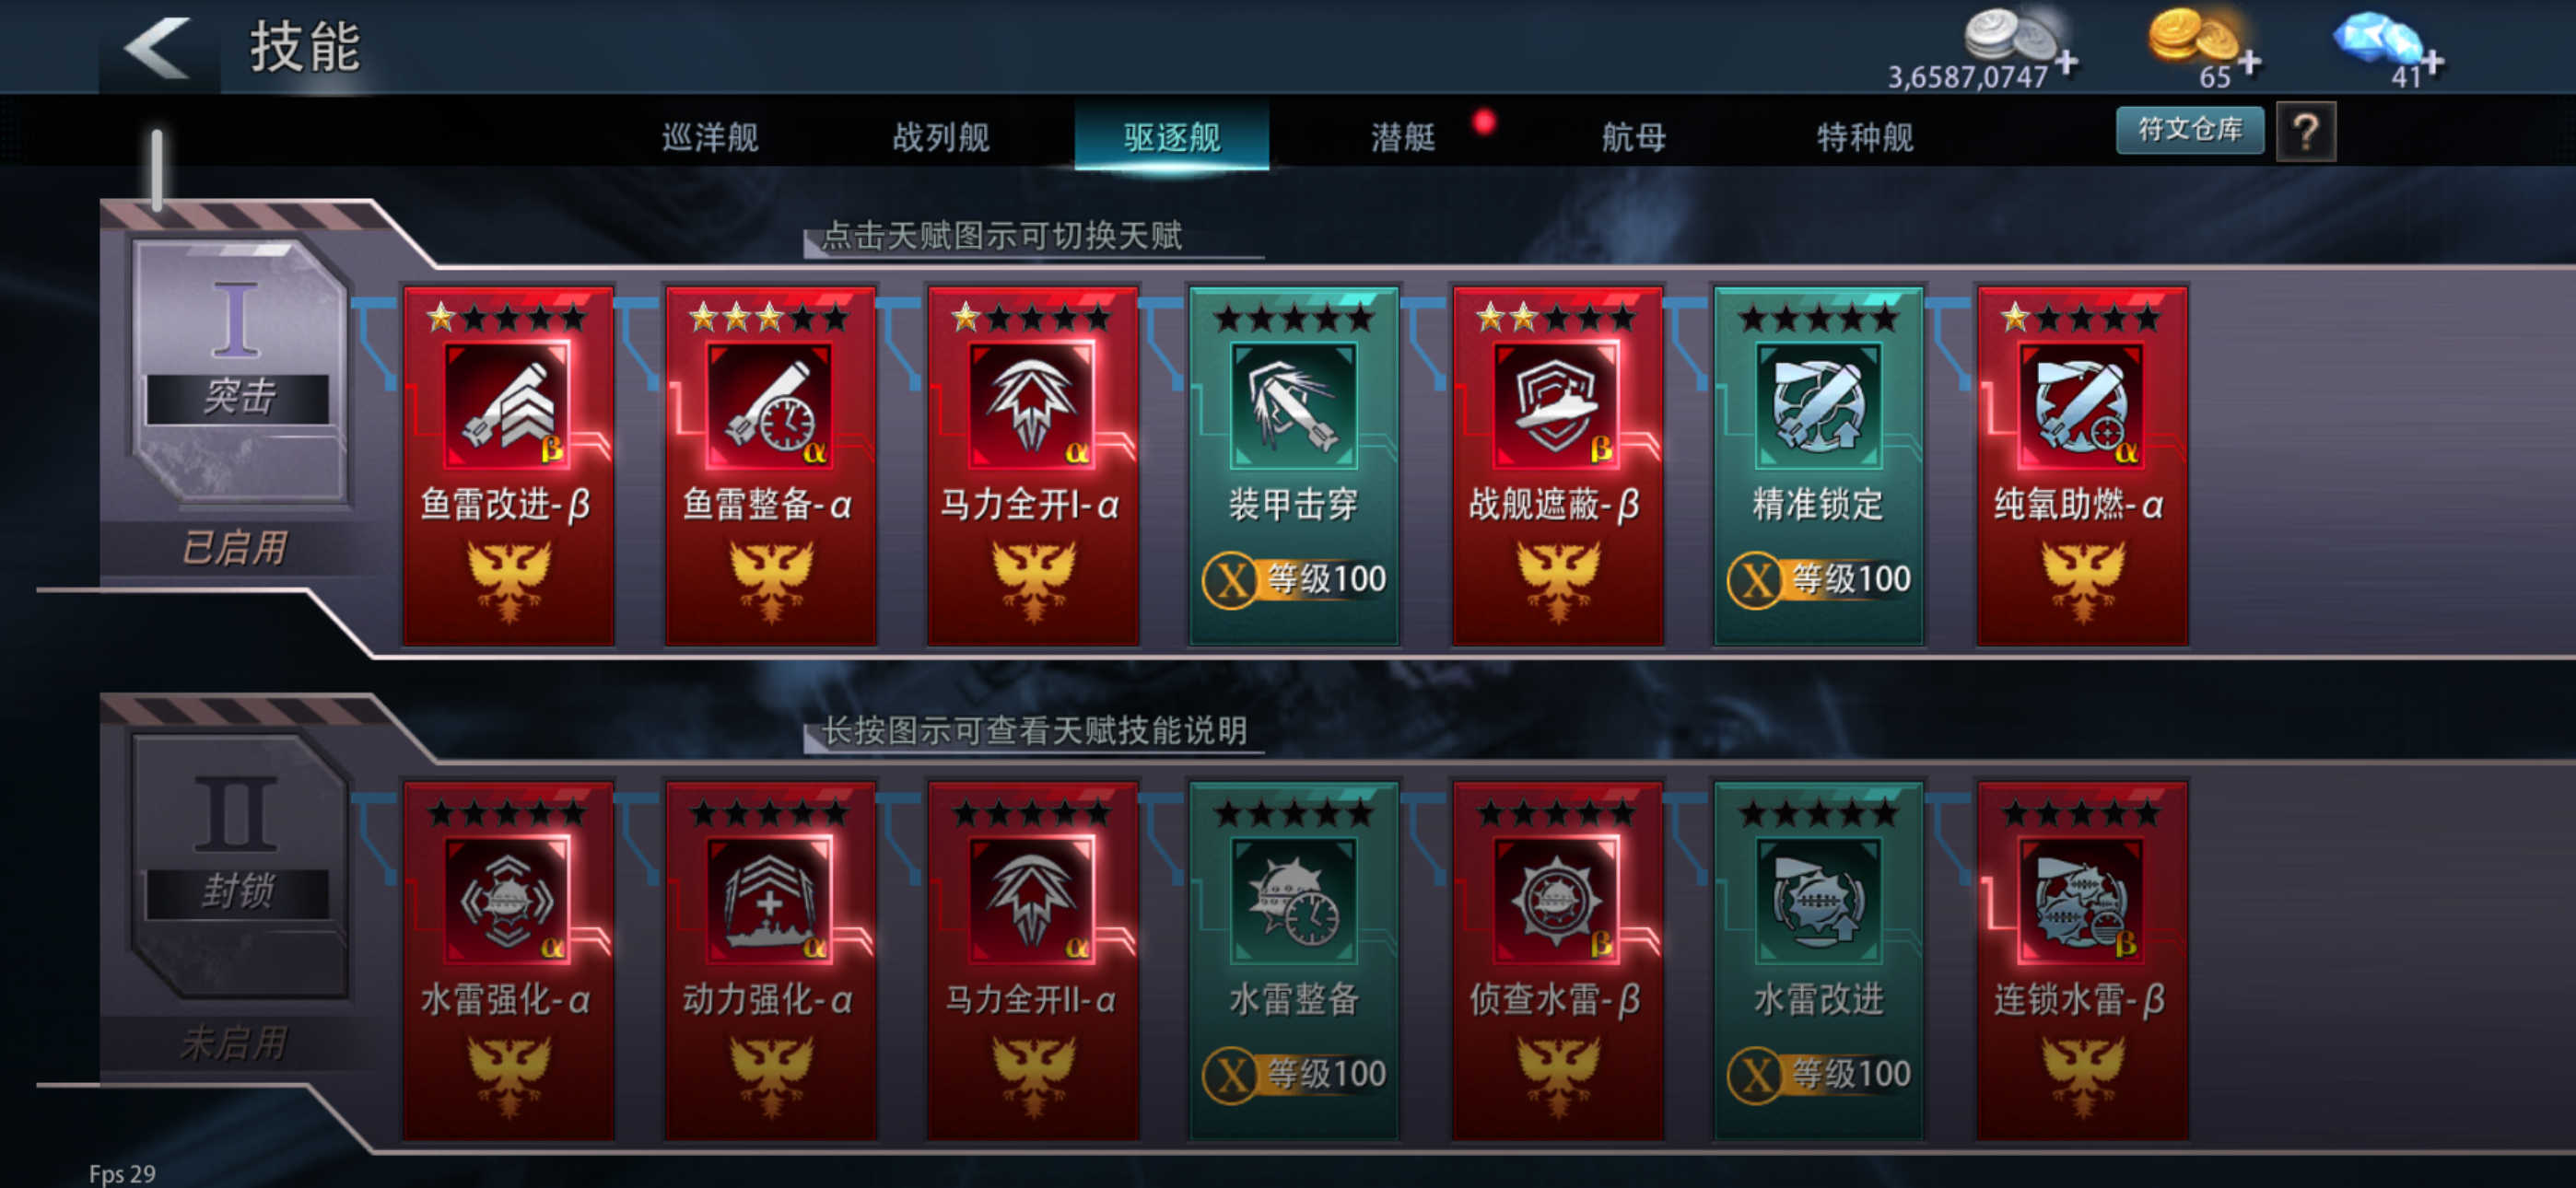The height and width of the screenshot is (1188, 2576).
Task: Go back with the arrow icon
Action: coord(158,48)
